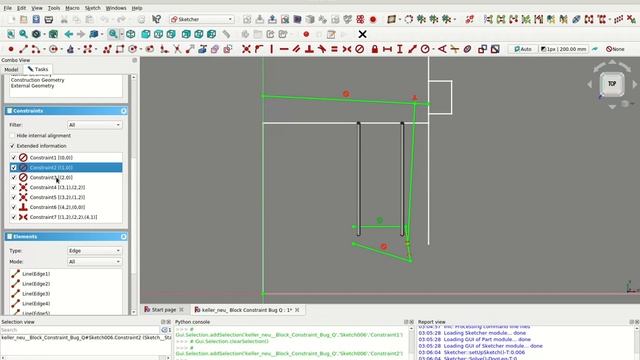Click the None toolbar button
Screen dimensions: 640x360
[x=616, y=49]
